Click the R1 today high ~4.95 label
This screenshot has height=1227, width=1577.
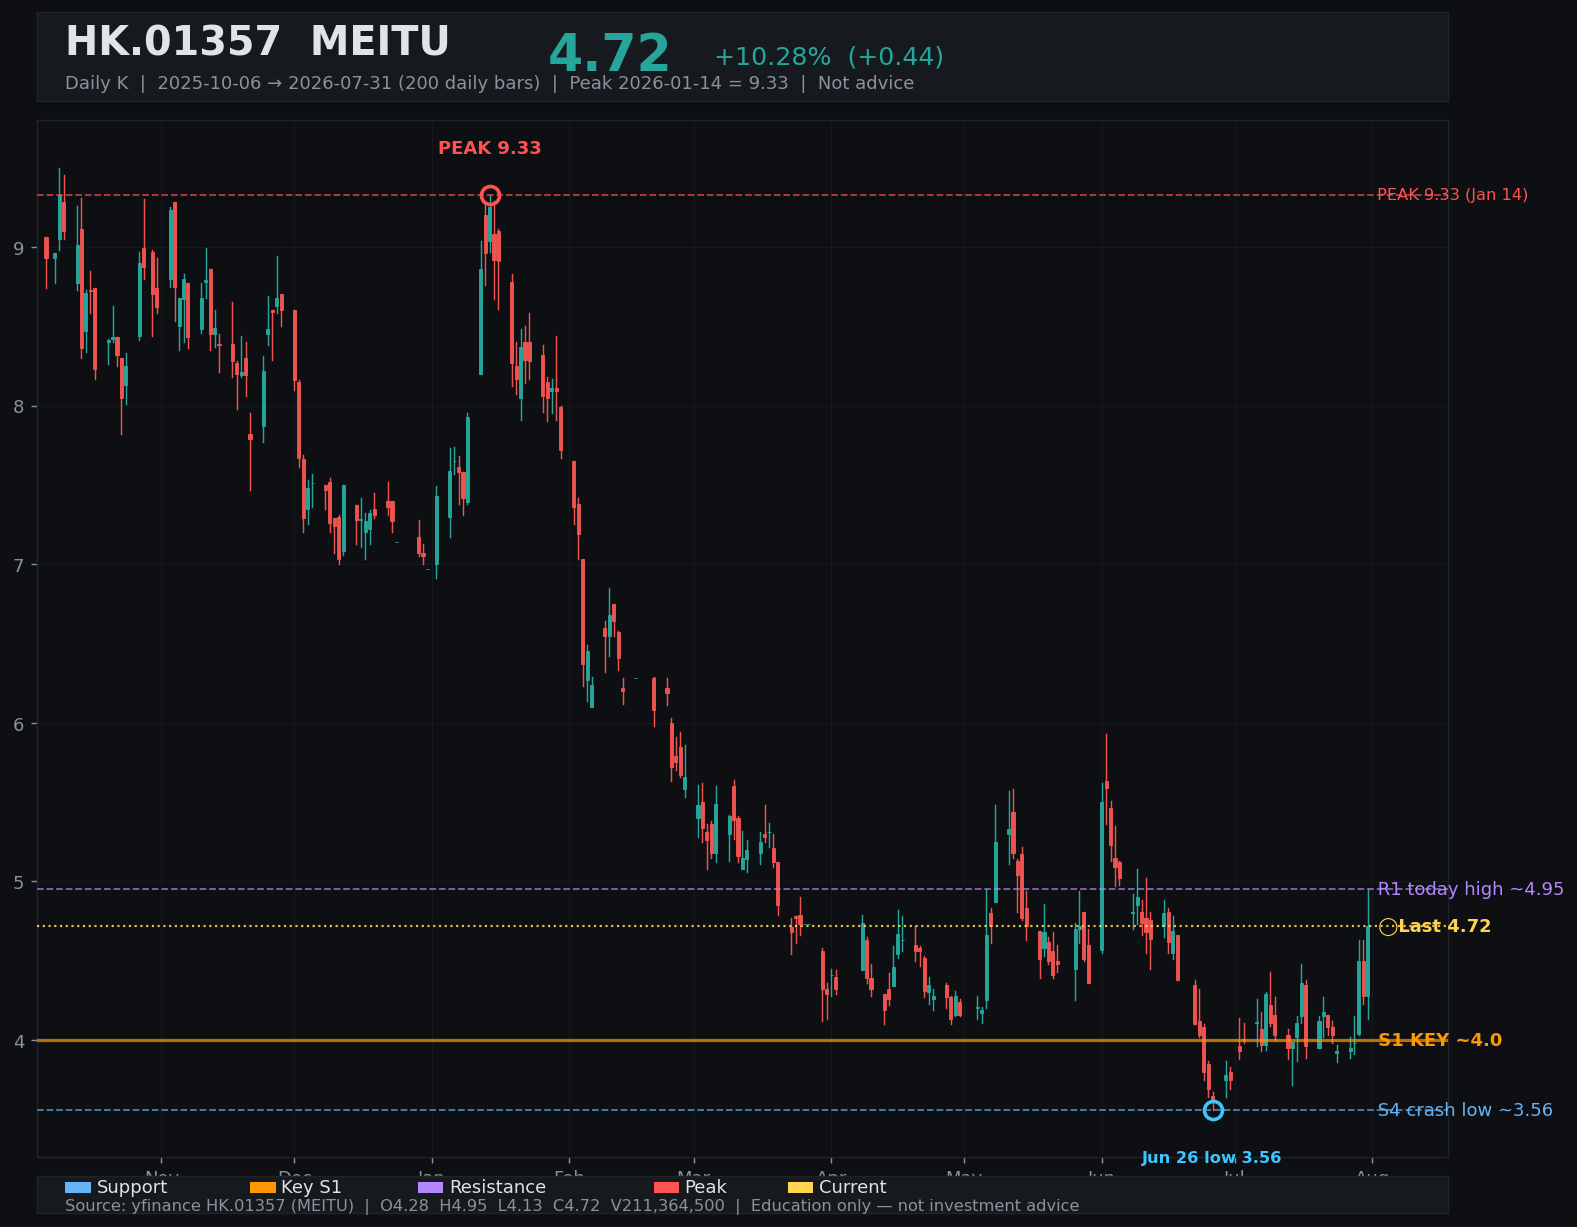coord(1471,889)
